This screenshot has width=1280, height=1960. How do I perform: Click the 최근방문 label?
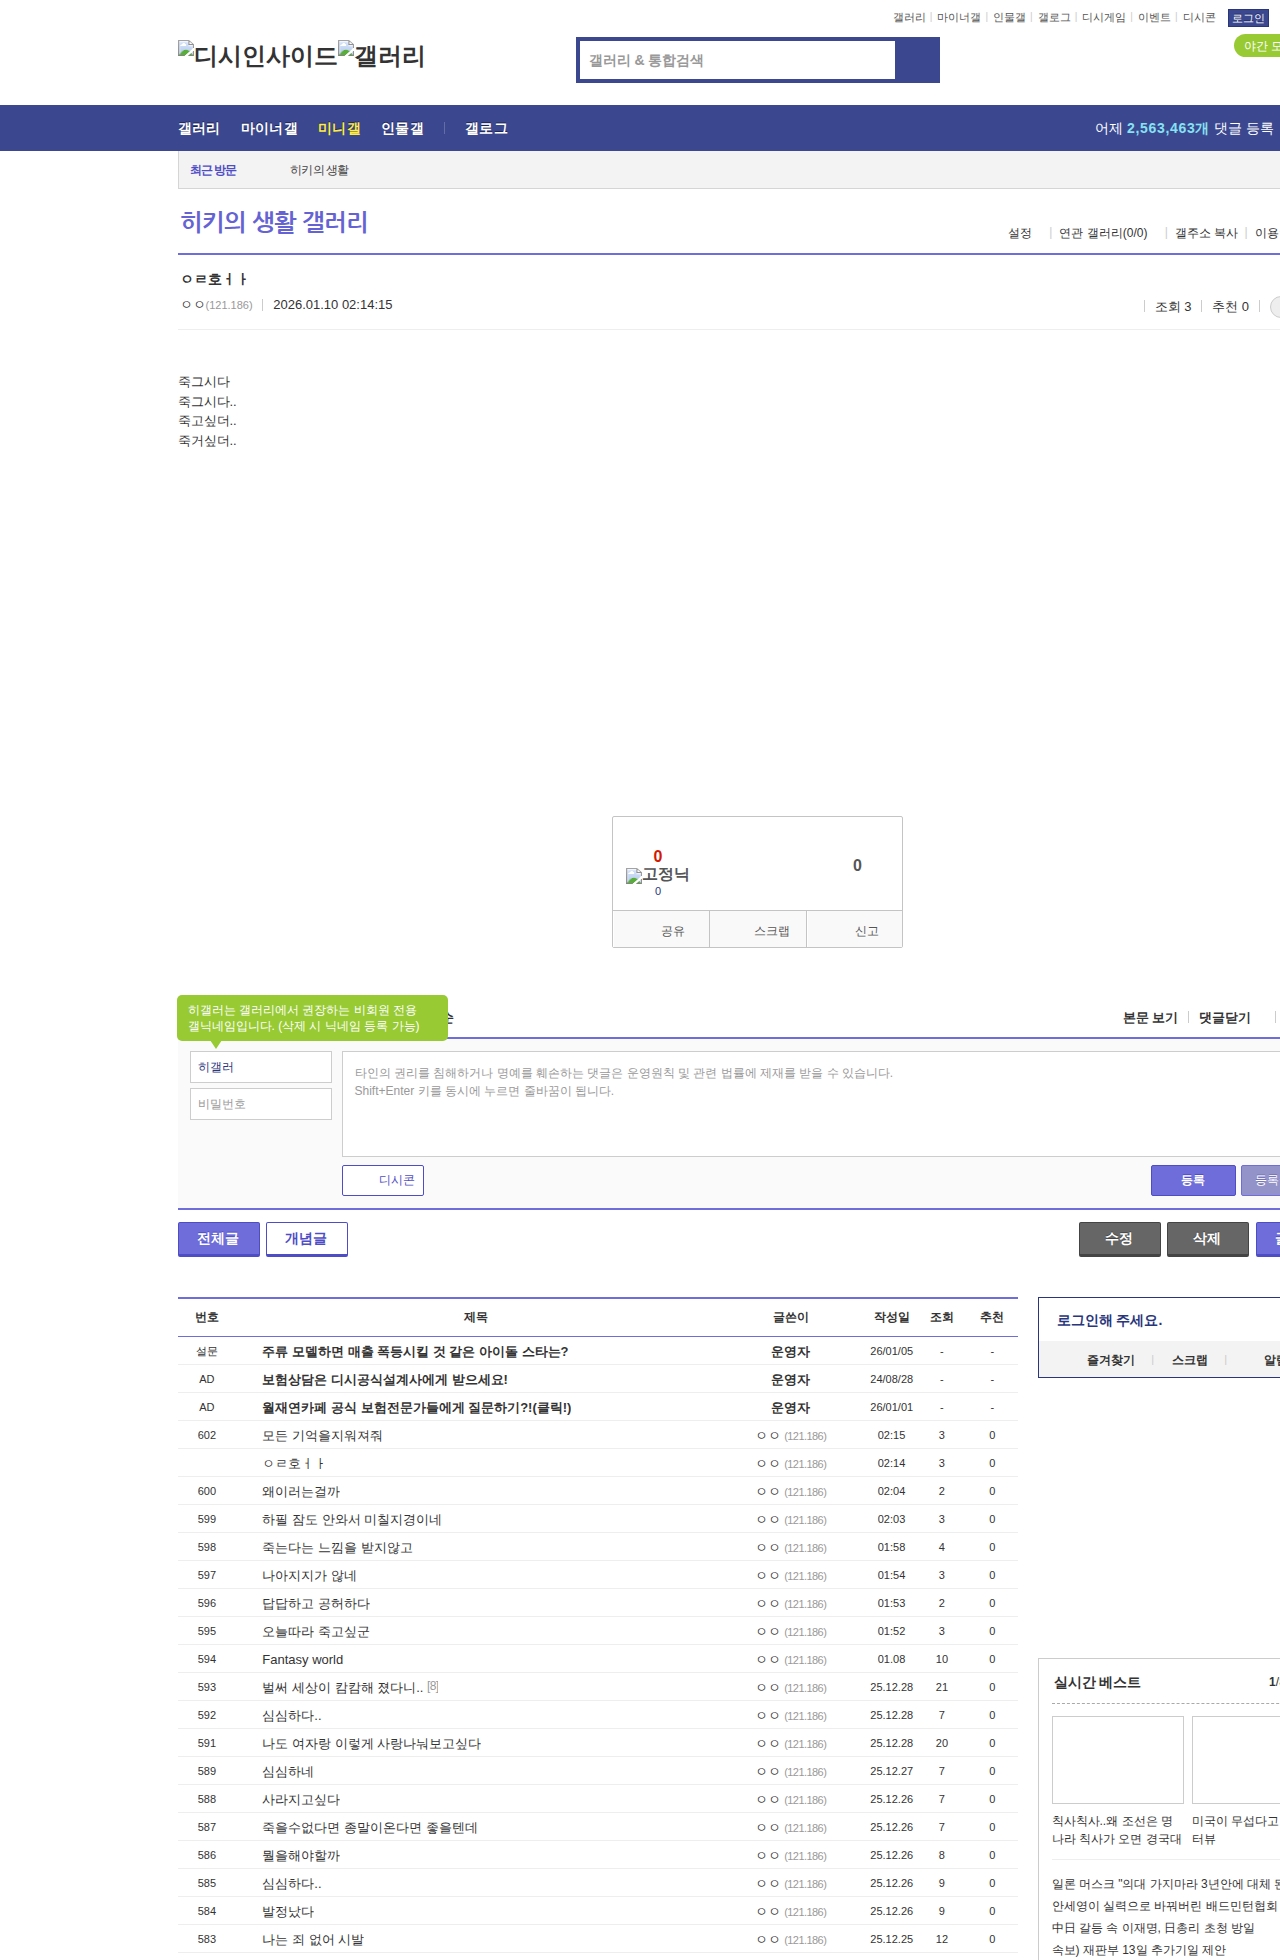[213, 170]
